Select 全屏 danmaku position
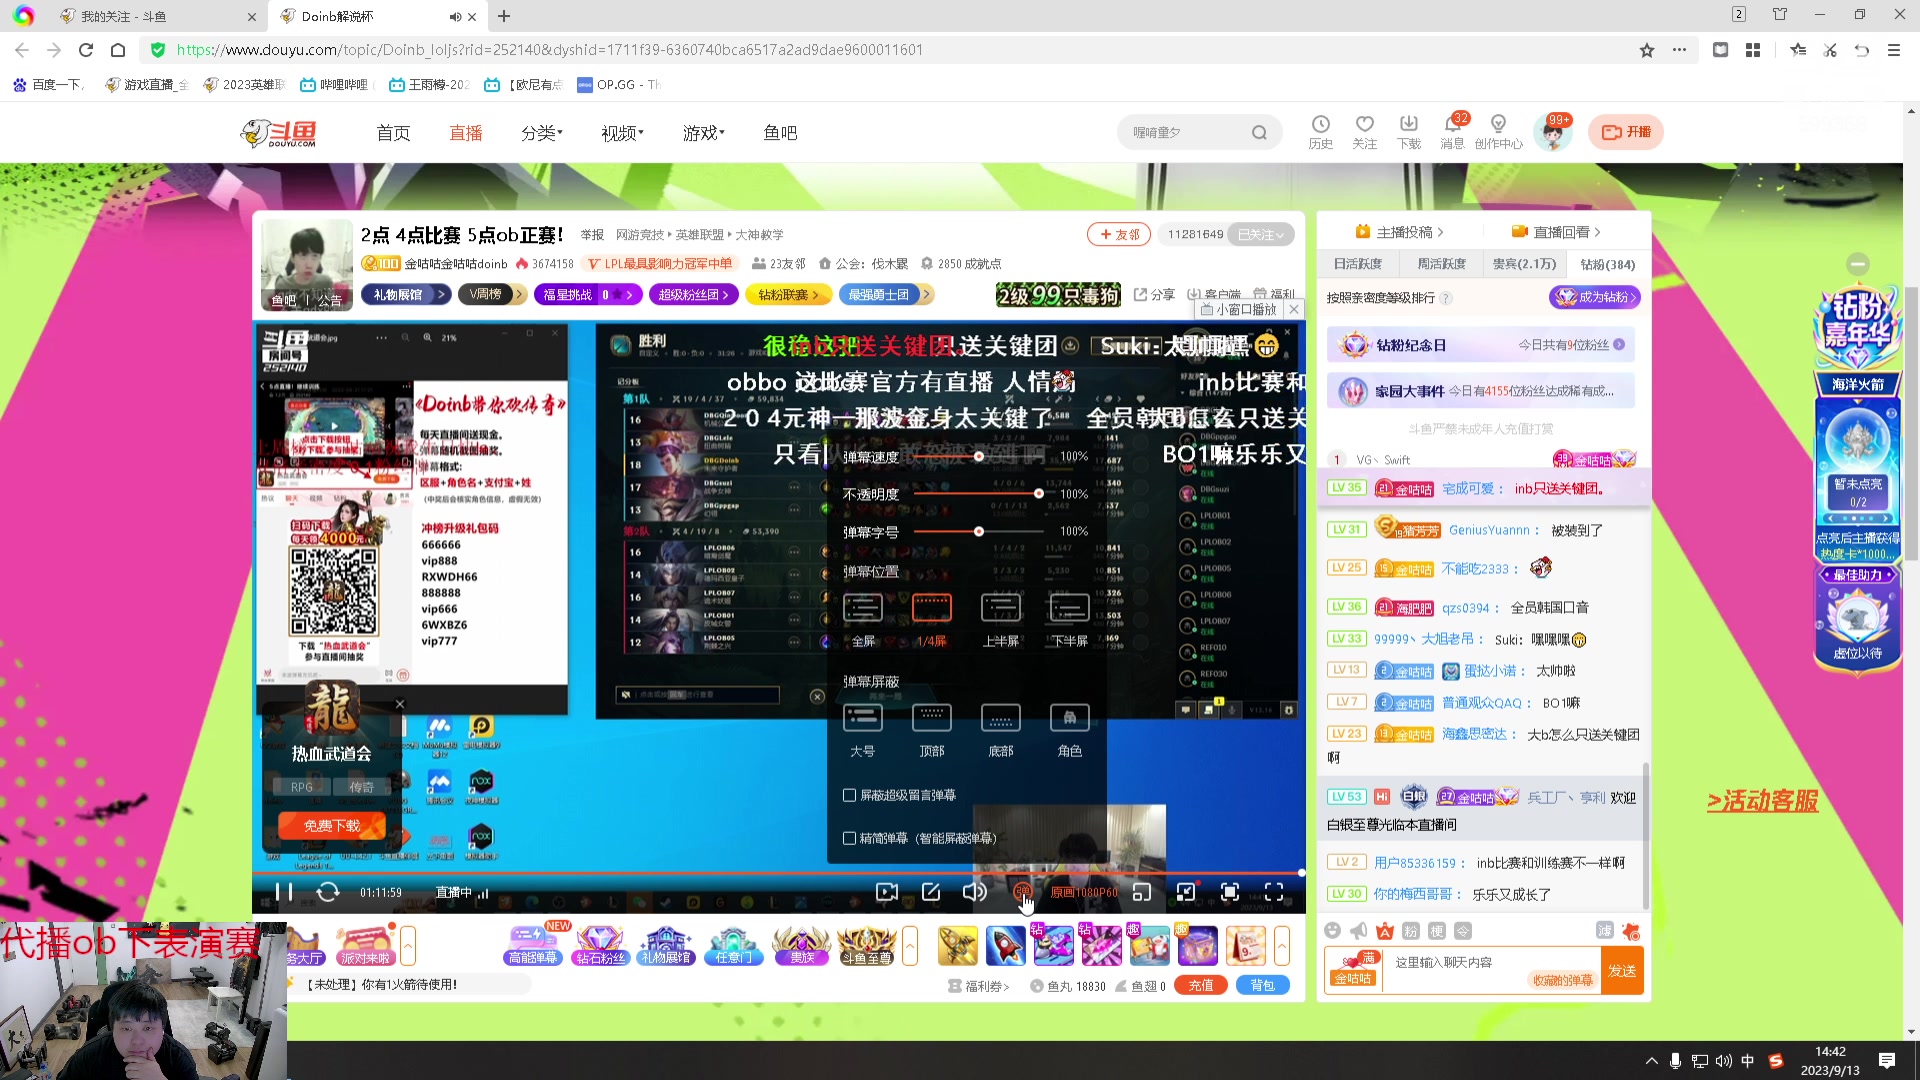Image resolution: width=1920 pixels, height=1080 pixels. click(863, 620)
